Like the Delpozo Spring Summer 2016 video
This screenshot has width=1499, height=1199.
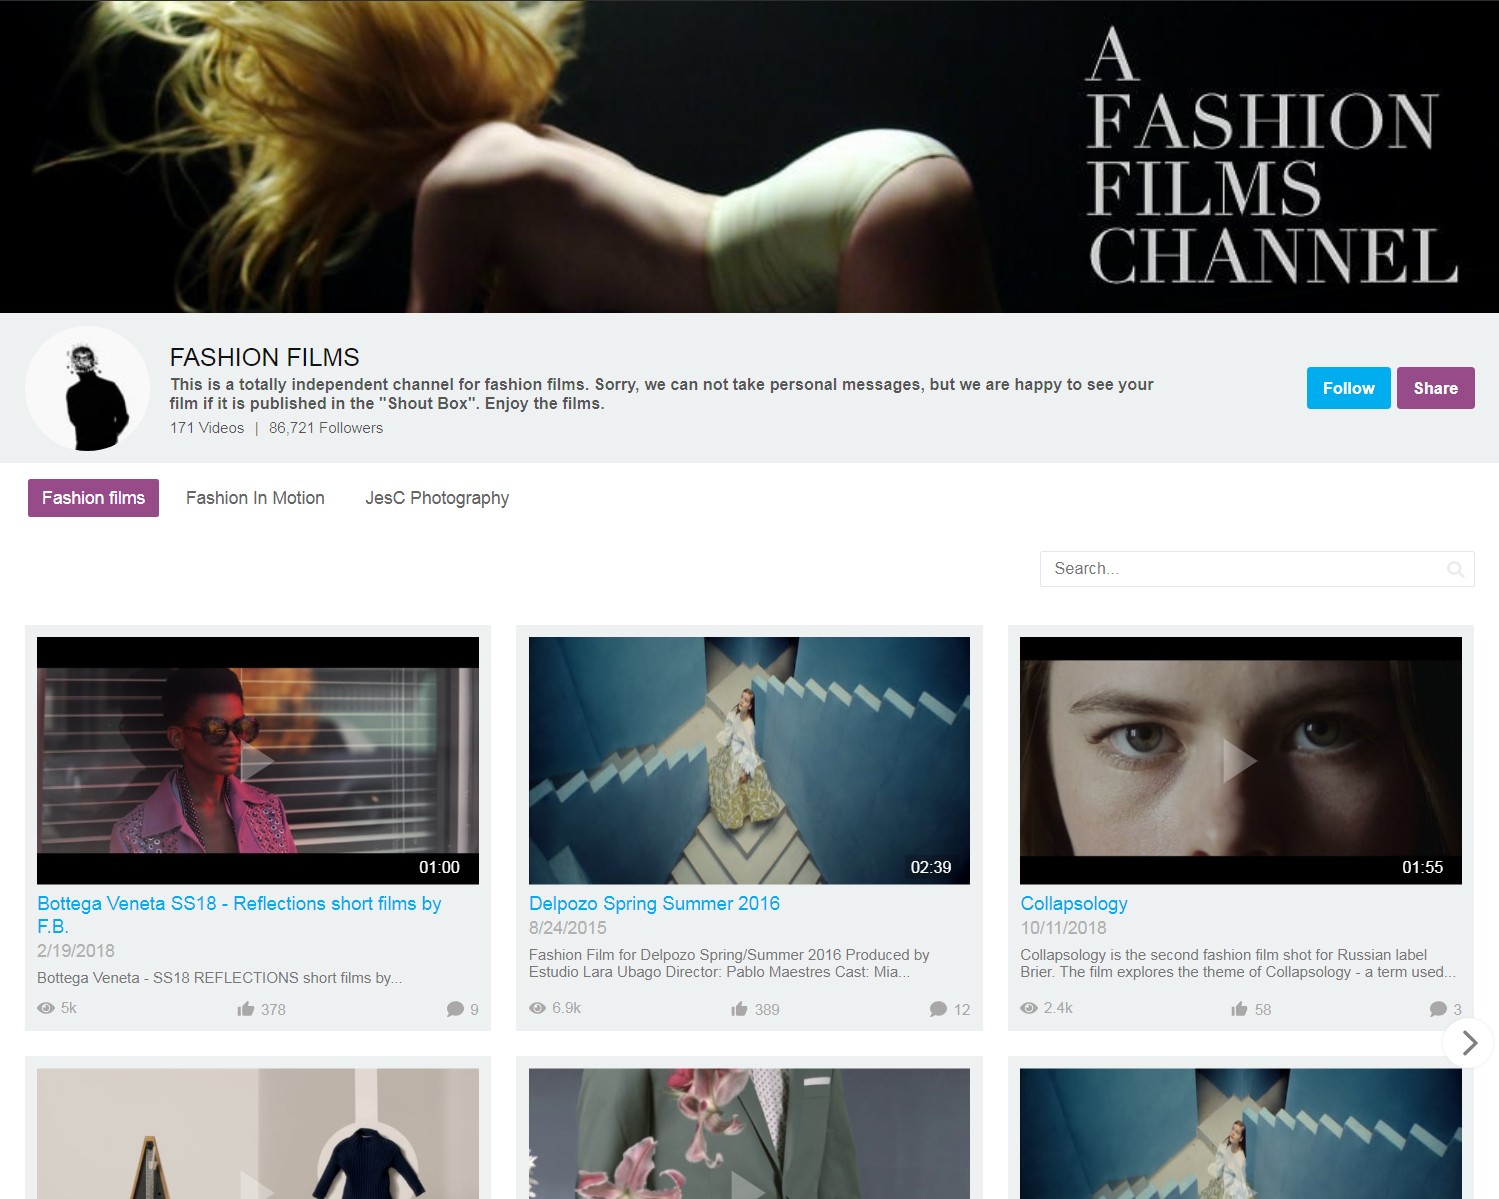tap(740, 1009)
